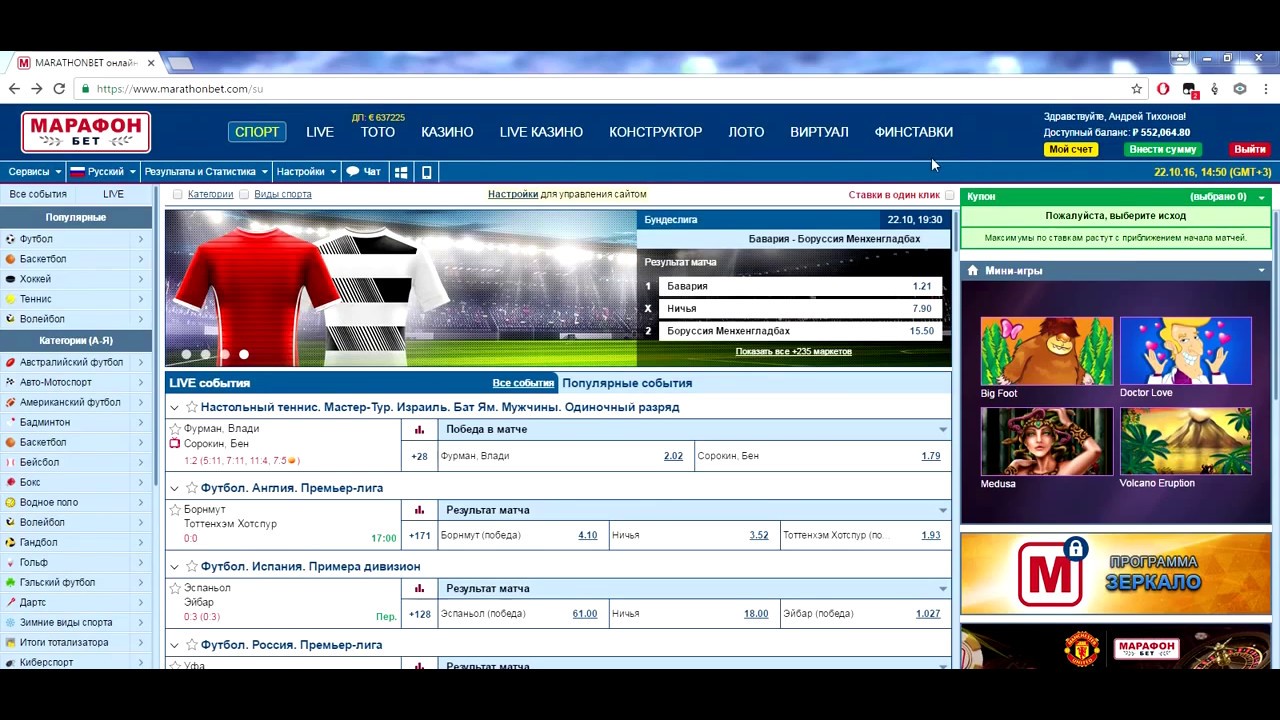
Task: Open grid layout view icon
Action: coord(401,172)
